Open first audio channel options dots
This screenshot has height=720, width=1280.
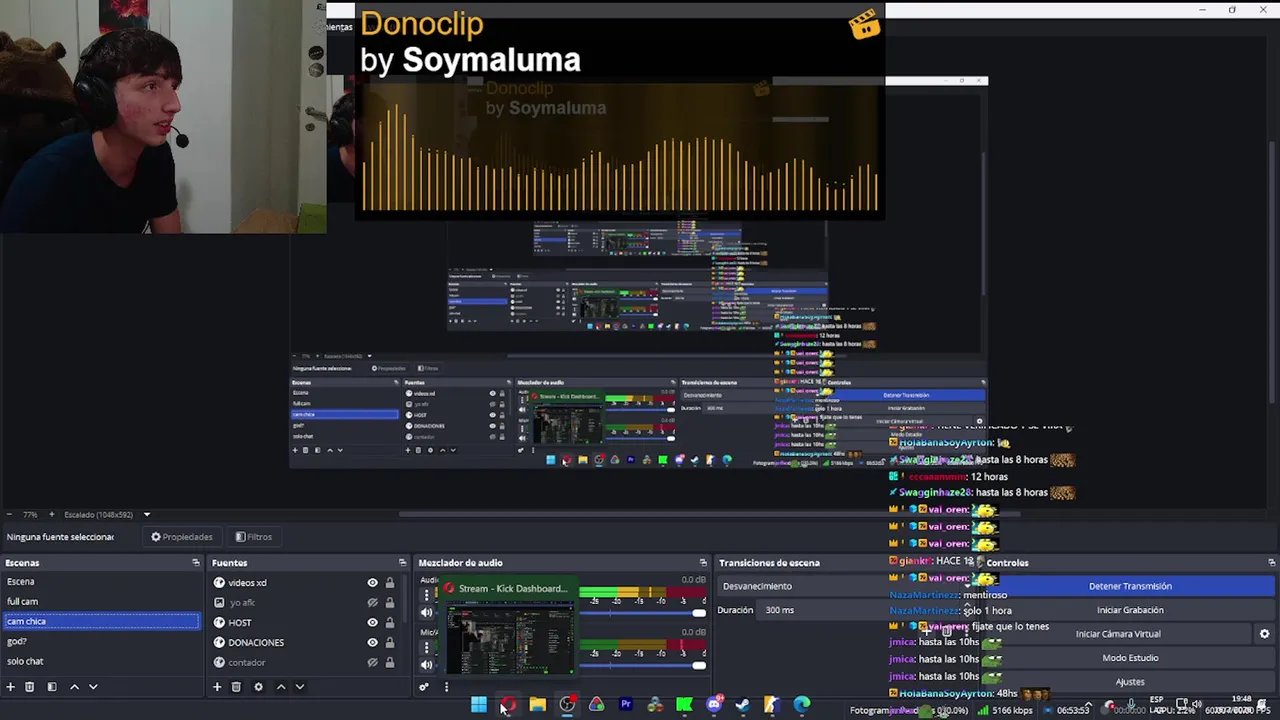(x=427, y=595)
